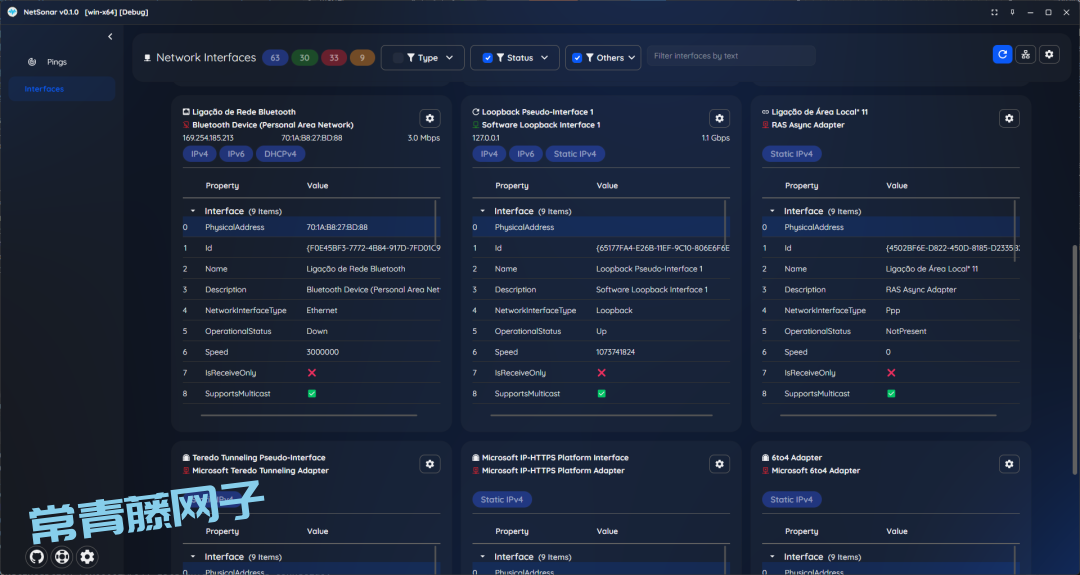Viewport: 1080px width, 575px height.
Task: Click the Filter interfaces by text field
Action: (x=730, y=56)
